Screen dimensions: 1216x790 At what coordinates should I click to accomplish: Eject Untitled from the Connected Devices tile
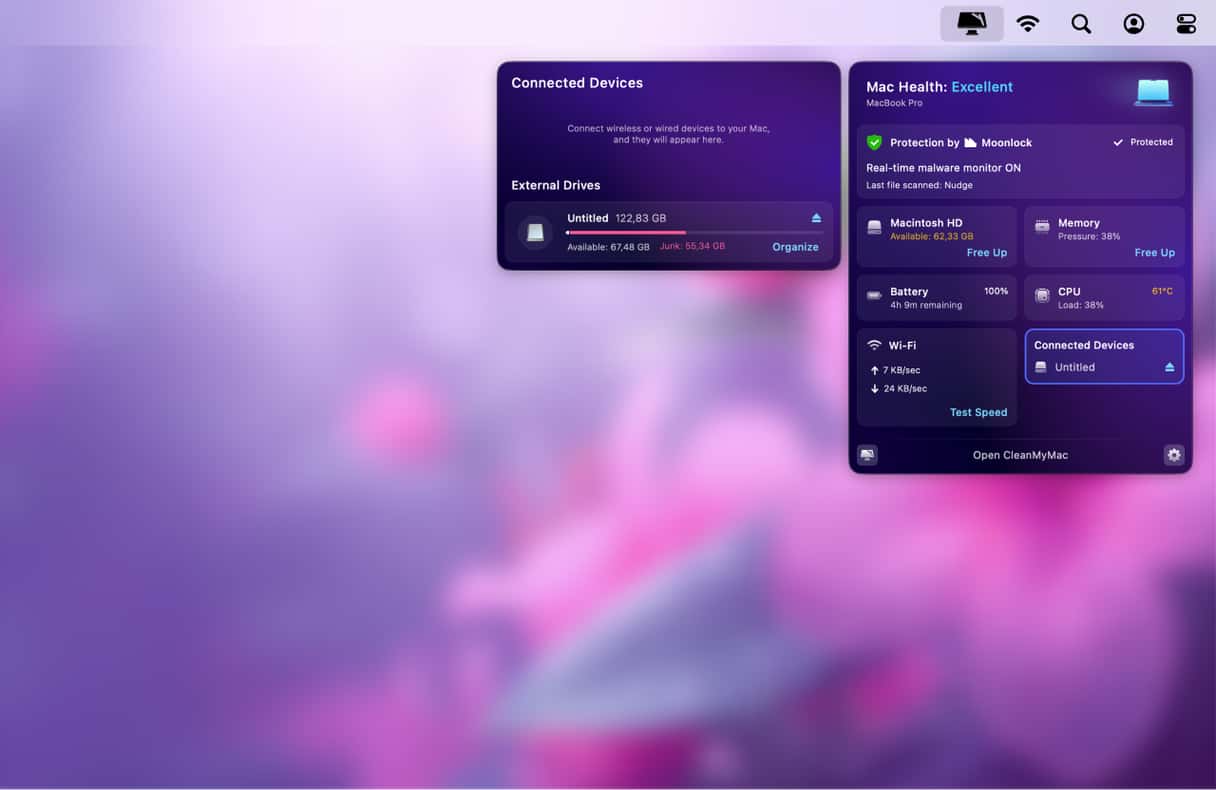[1169, 367]
